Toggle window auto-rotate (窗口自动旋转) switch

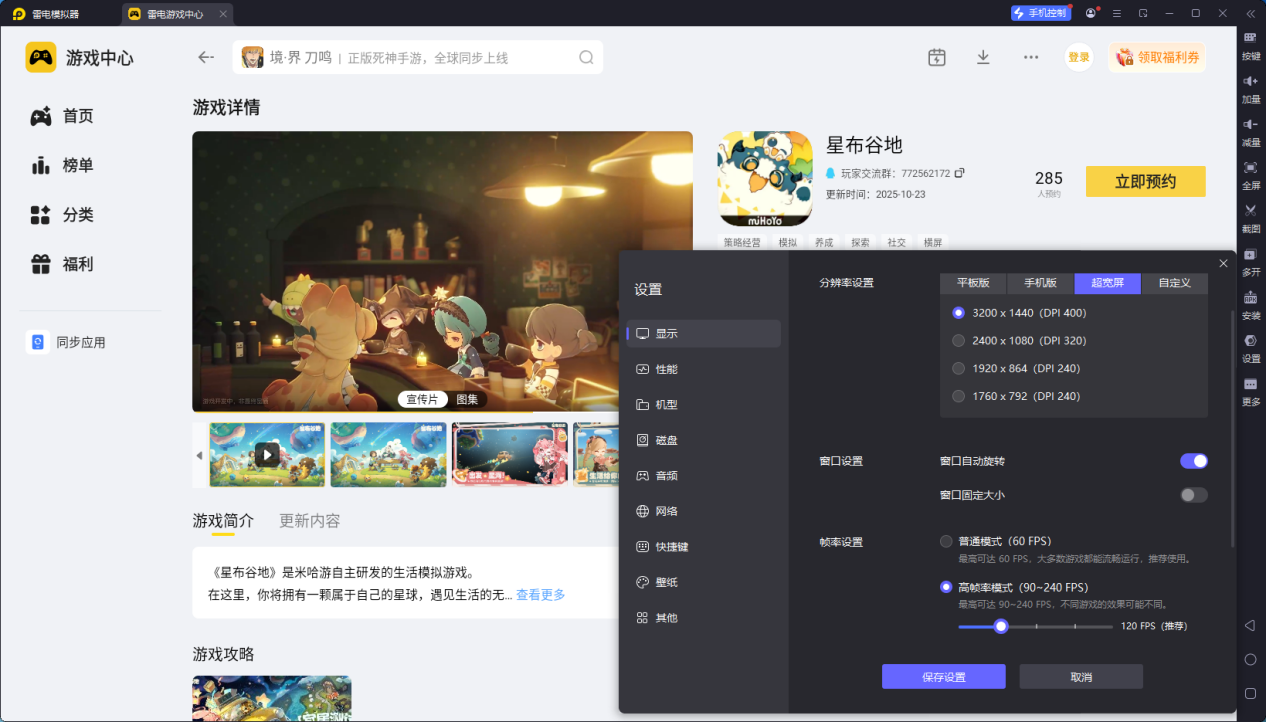tap(1193, 461)
